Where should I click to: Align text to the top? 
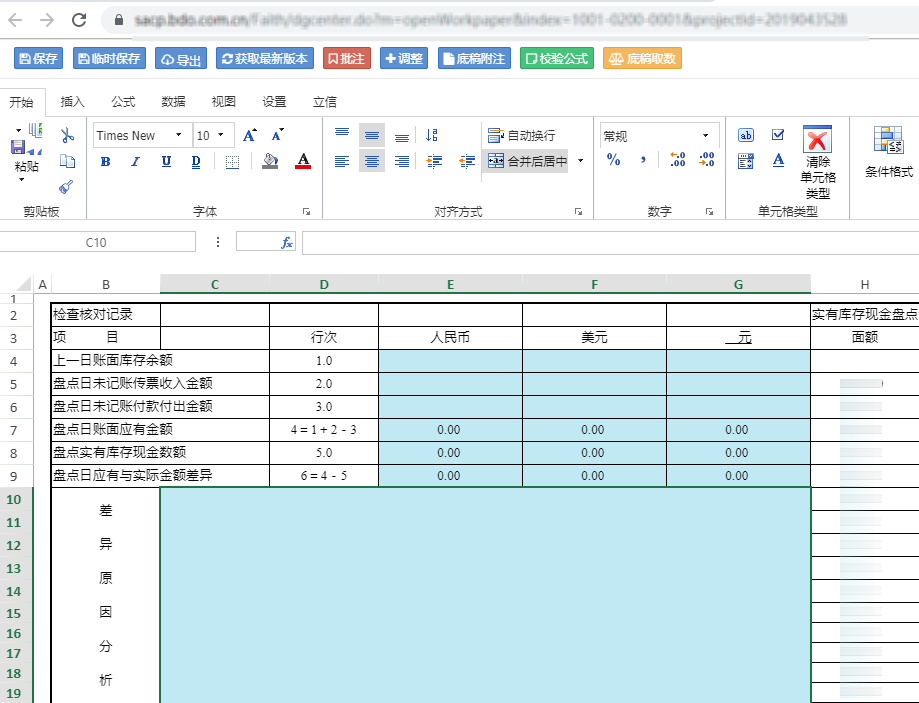(x=342, y=135)
